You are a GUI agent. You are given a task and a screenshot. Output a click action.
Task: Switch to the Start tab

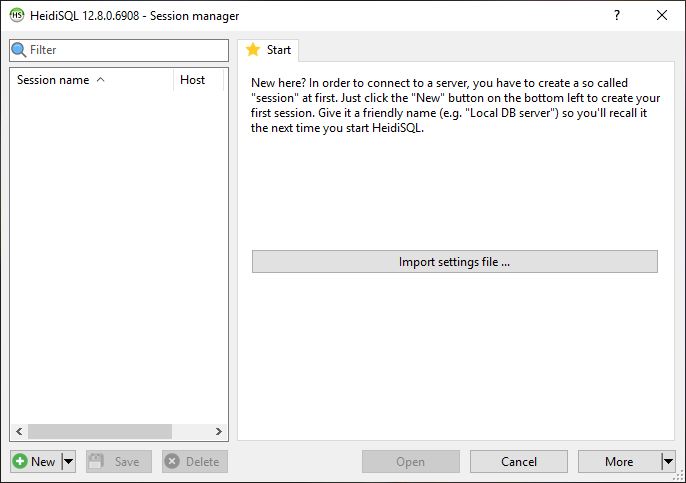[x=269, y=50]
